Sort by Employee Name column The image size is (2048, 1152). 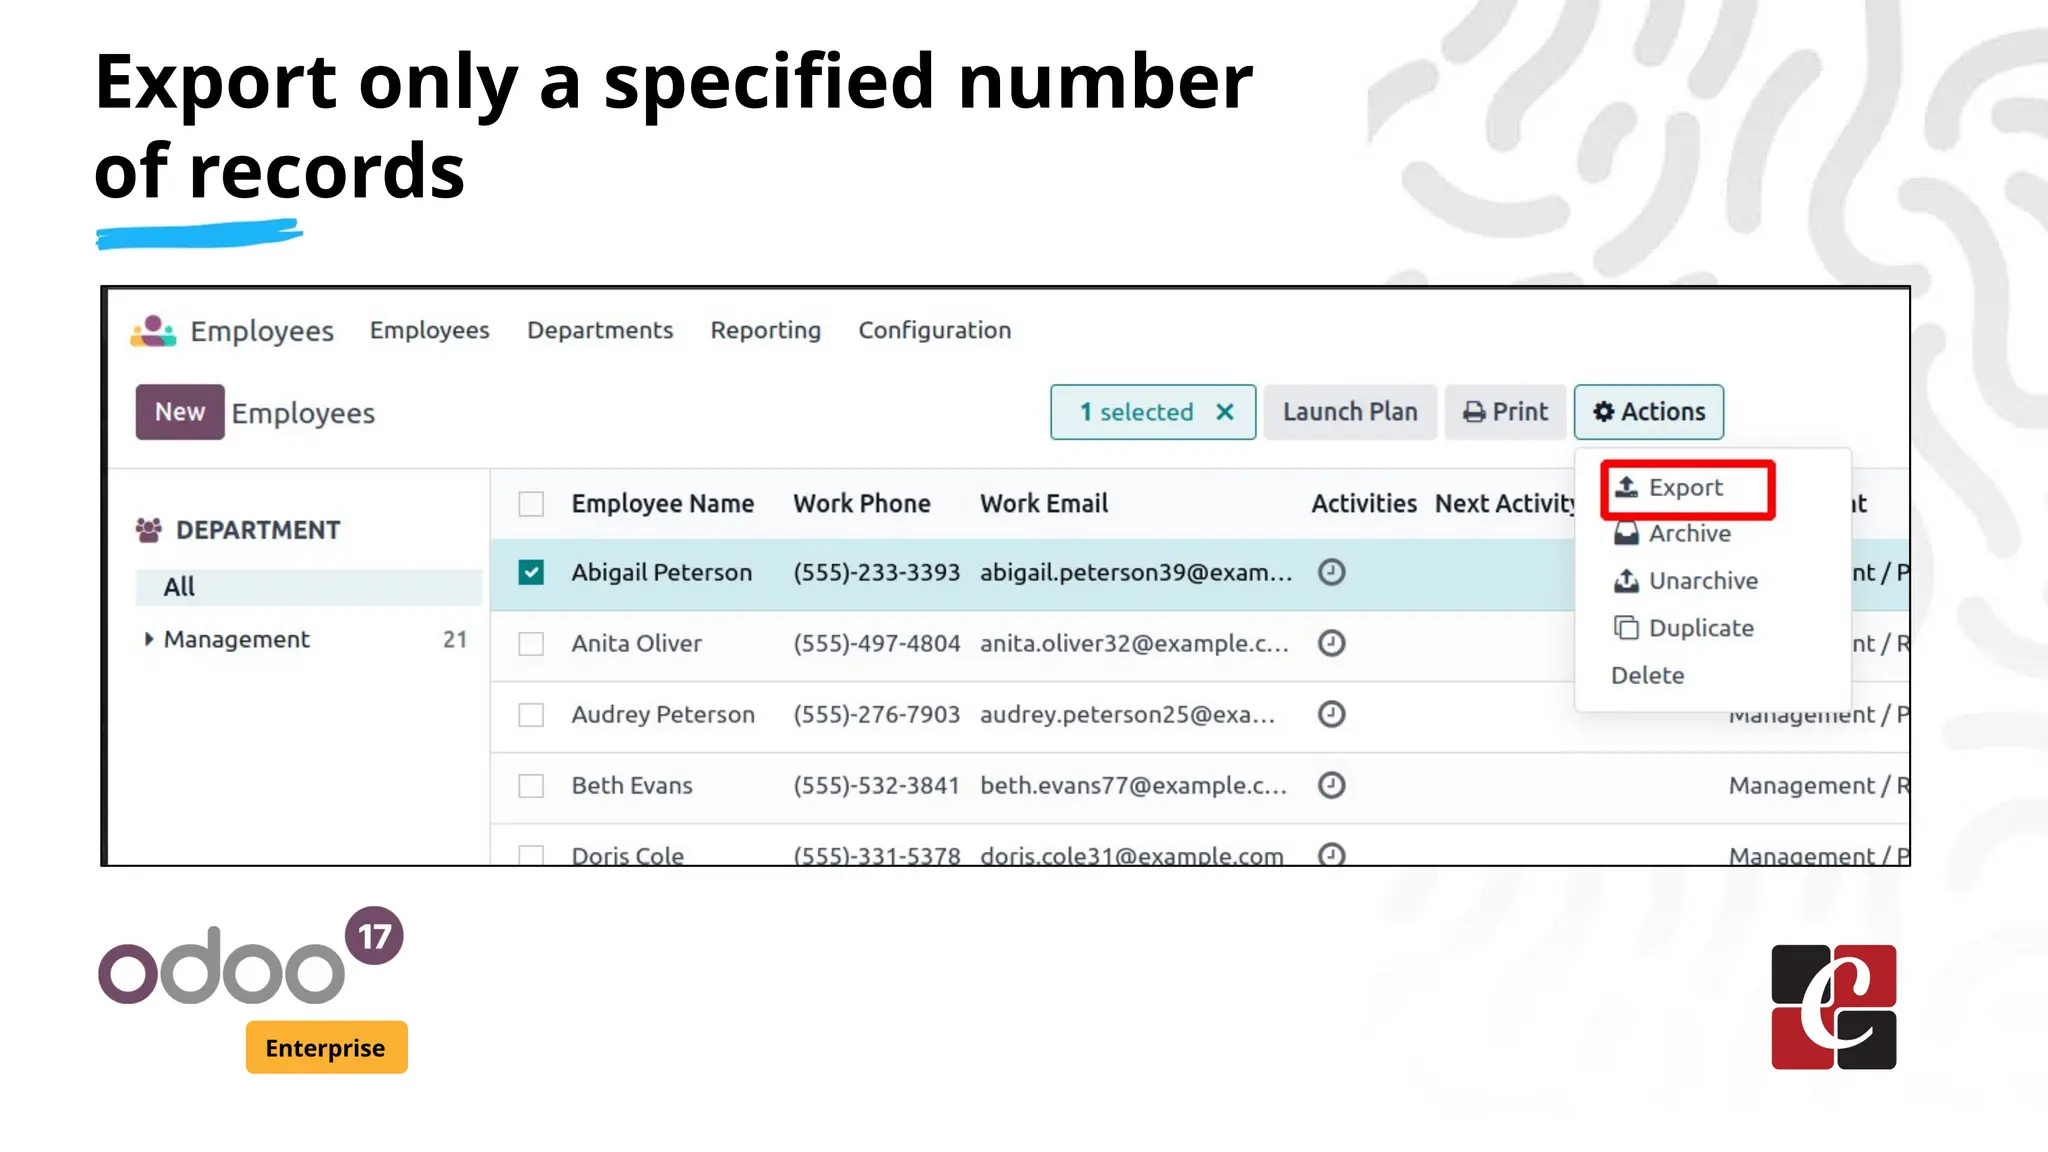coord(663,504)
